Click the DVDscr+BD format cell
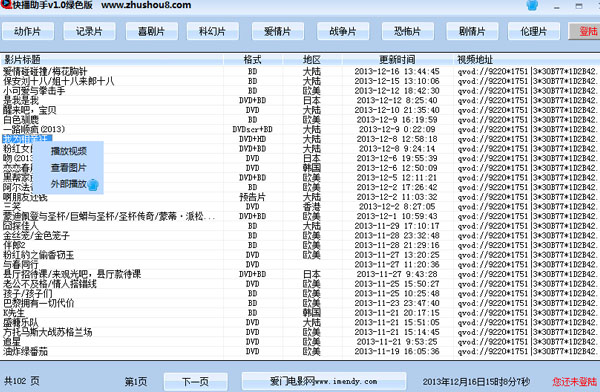 253,129
